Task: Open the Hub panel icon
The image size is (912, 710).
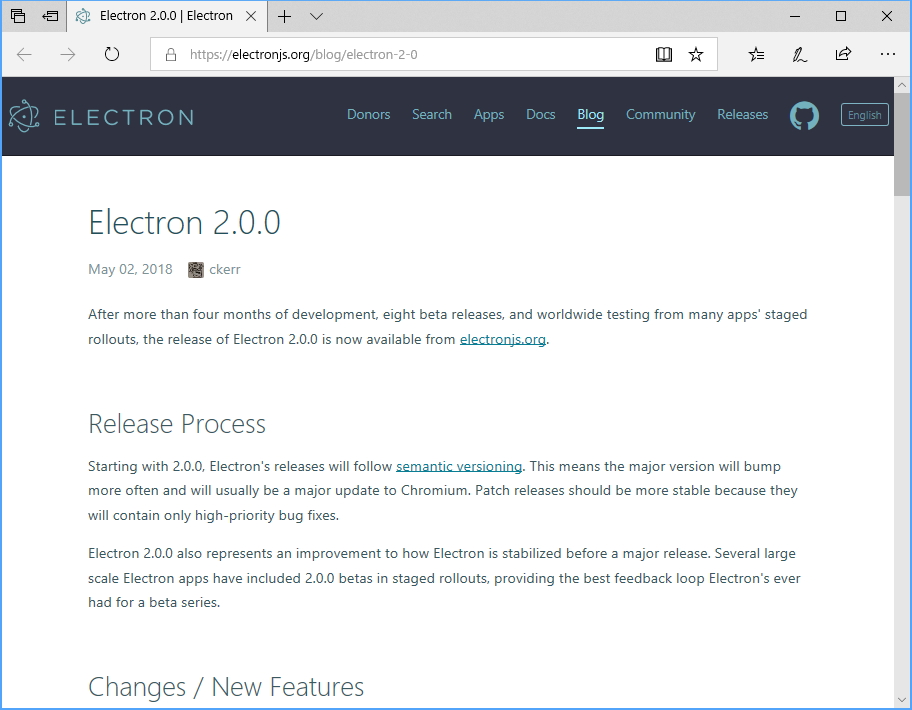Action: pos(757,54)
